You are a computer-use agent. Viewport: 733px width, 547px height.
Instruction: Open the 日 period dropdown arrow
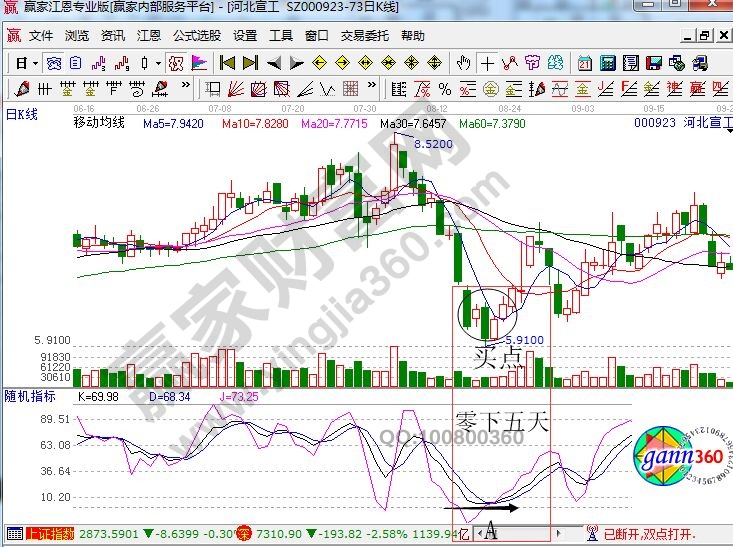coord(35,62)
